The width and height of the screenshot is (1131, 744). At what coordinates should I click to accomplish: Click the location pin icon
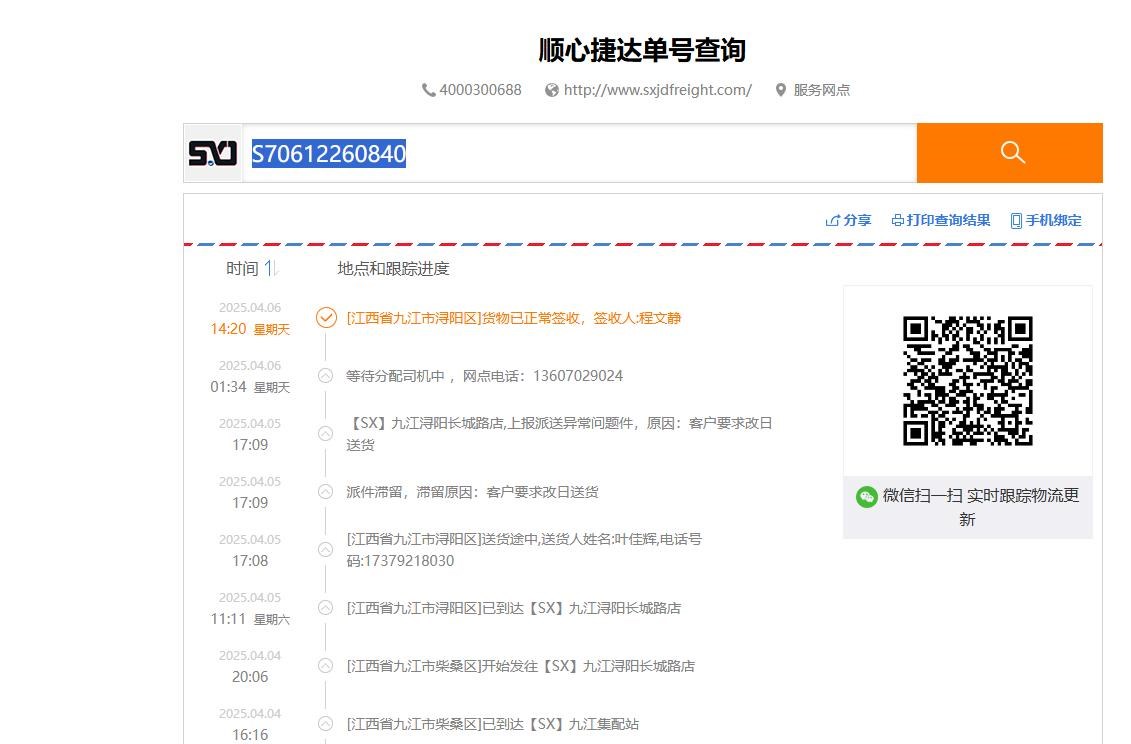tap(780, 90)
